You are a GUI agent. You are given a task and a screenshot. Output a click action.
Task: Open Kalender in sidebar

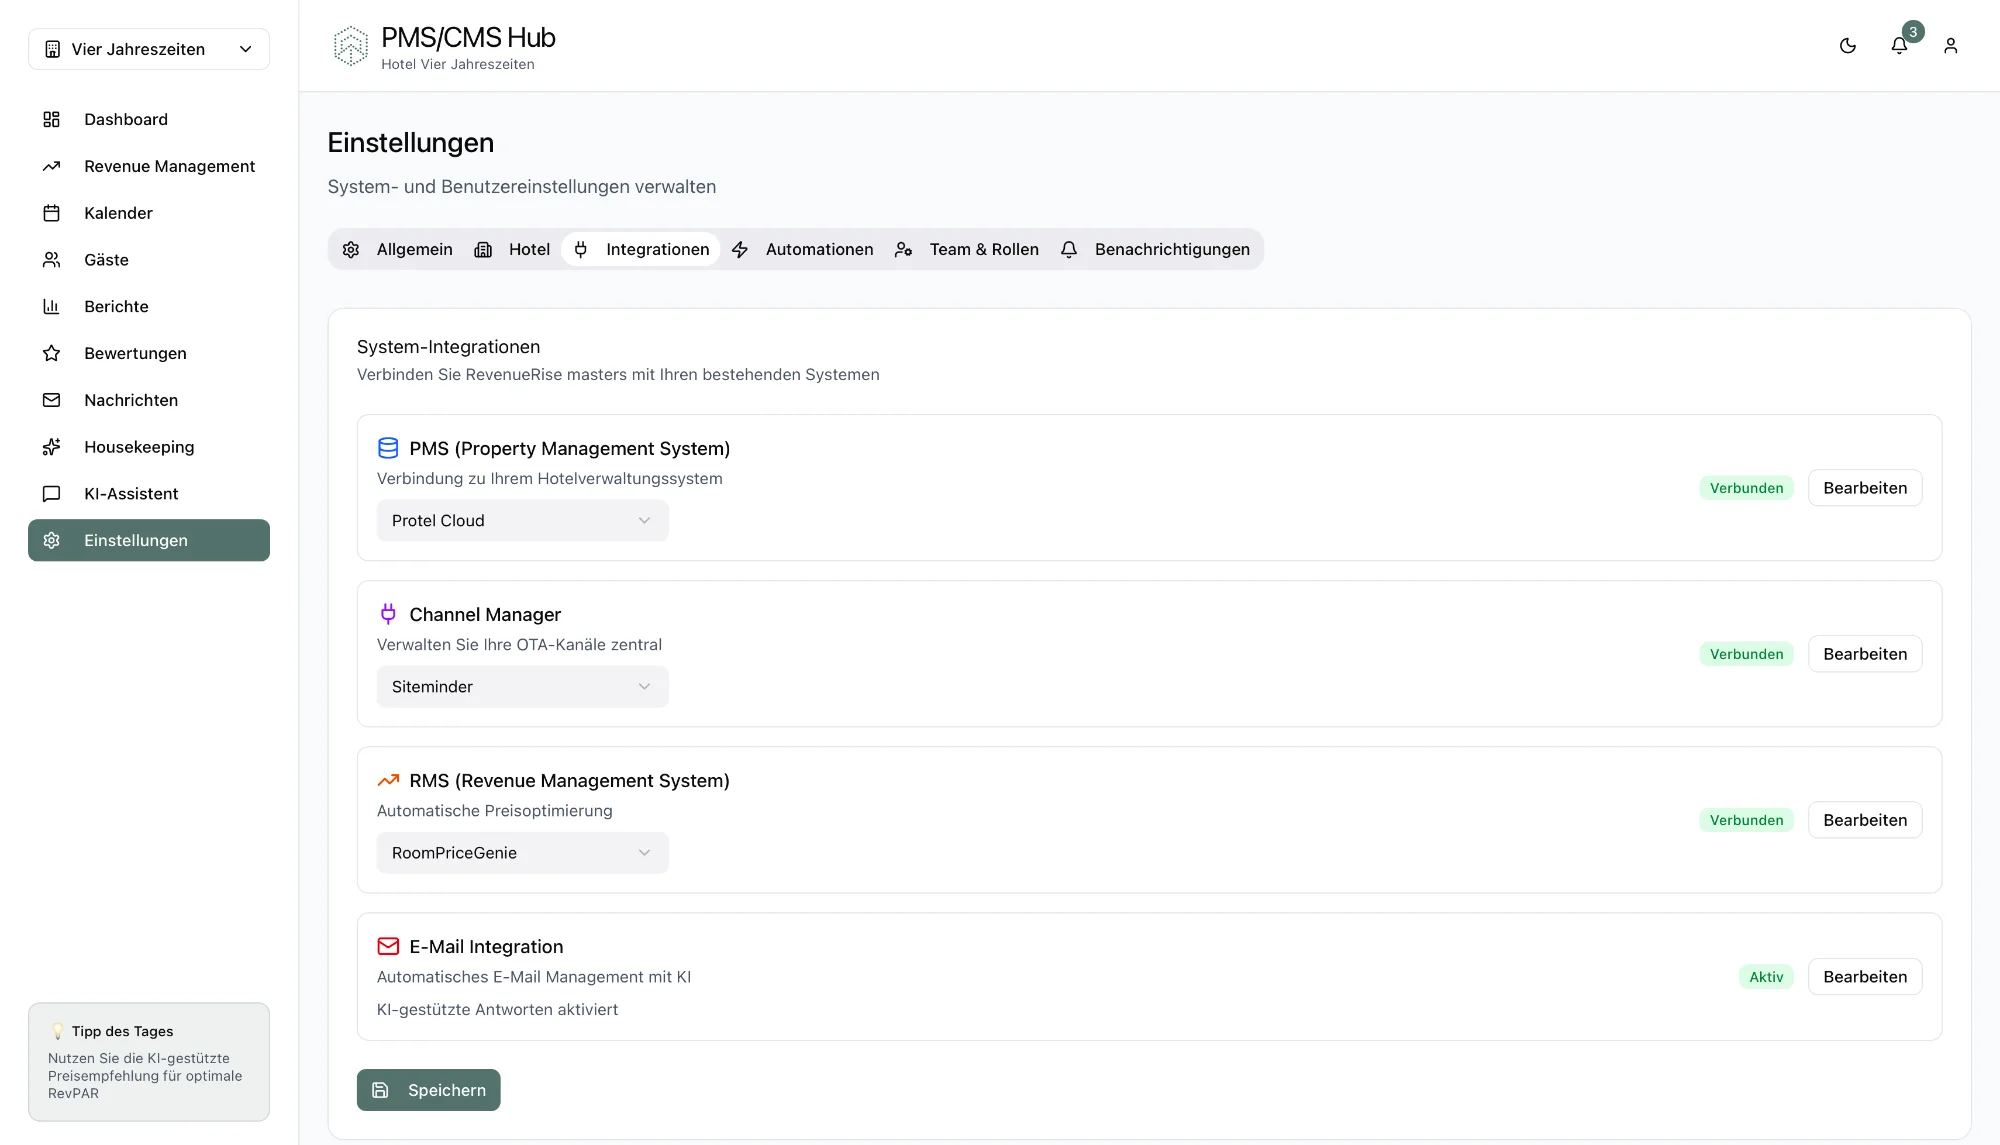[x=118, y=213]
